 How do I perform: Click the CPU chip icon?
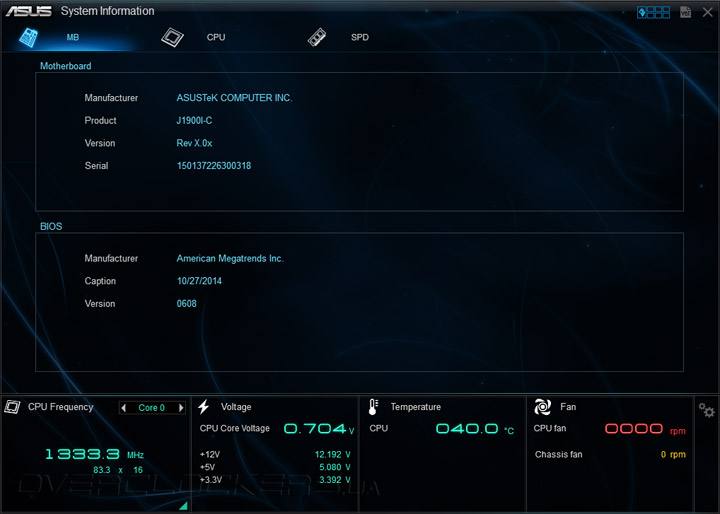[172, 37]
